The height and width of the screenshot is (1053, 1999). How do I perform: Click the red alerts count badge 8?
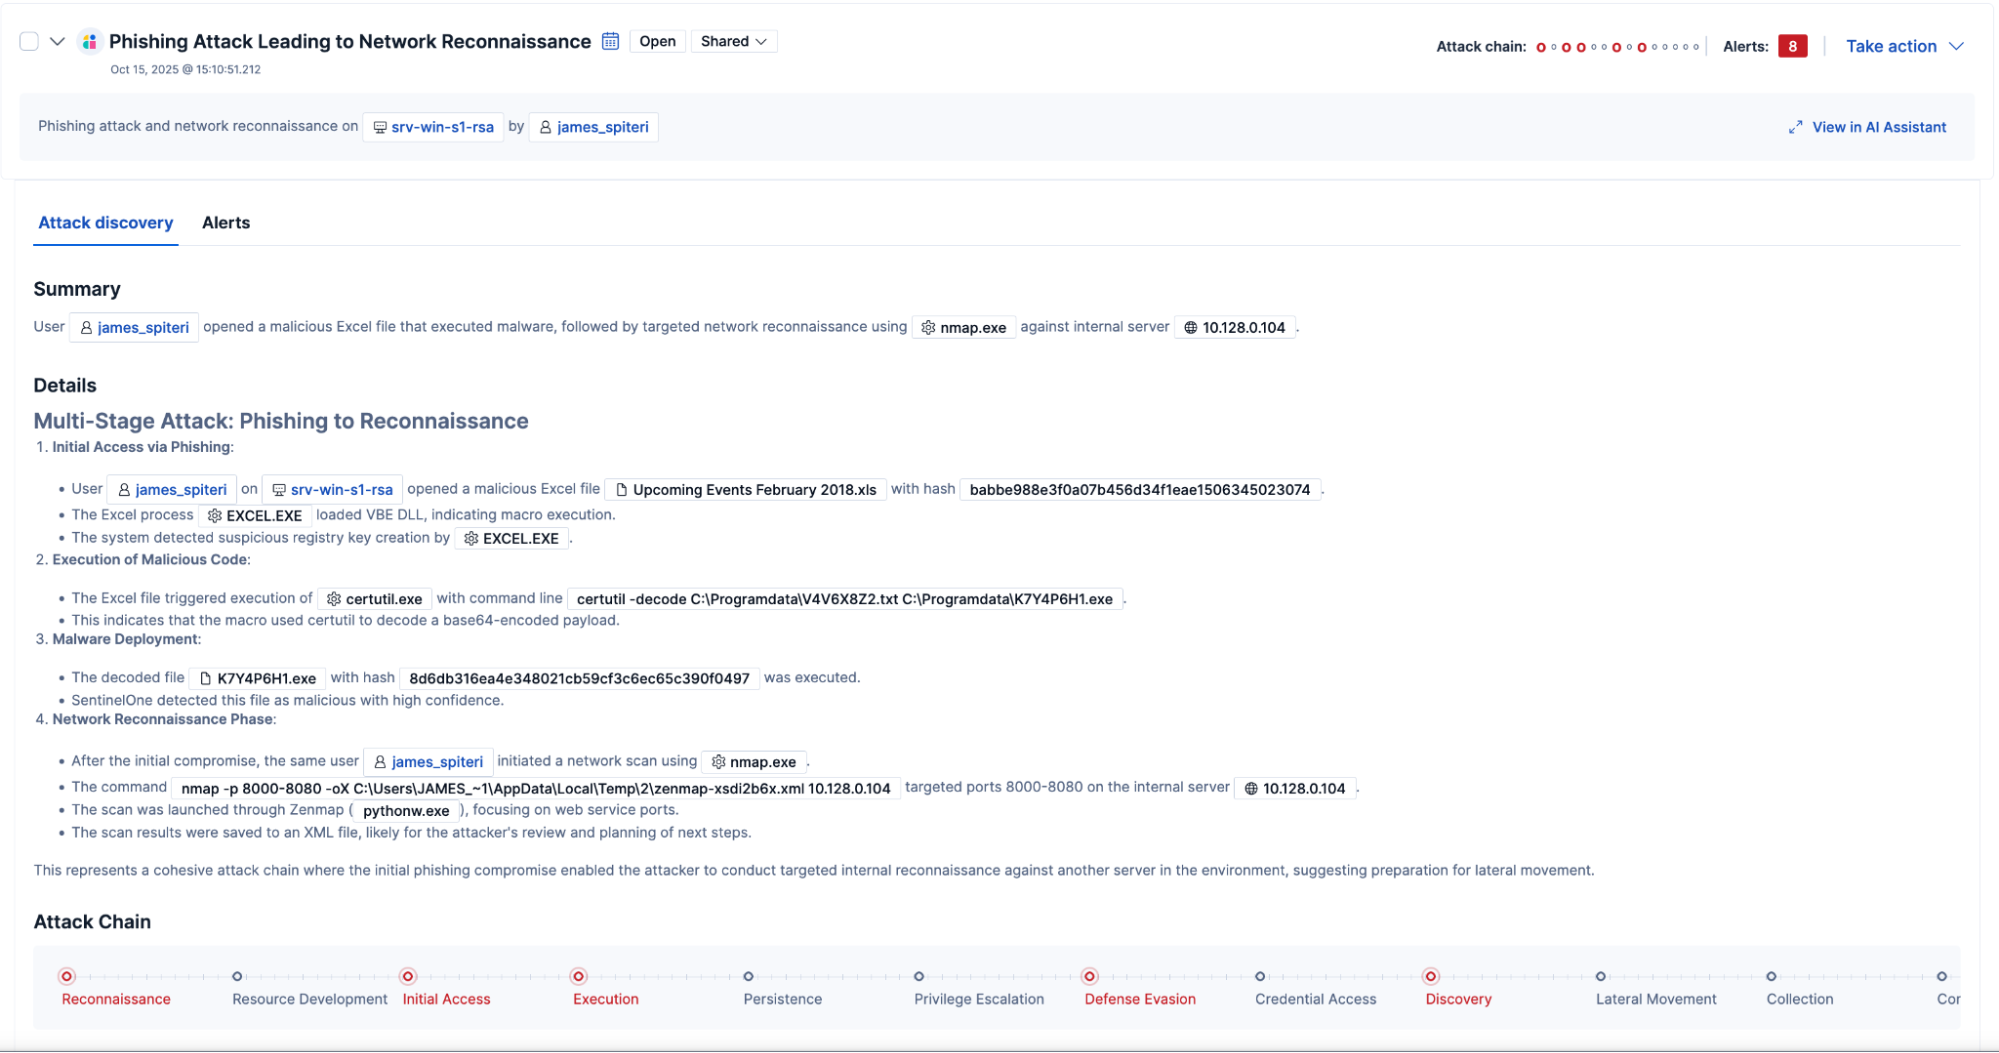[x=1792, y=46]
